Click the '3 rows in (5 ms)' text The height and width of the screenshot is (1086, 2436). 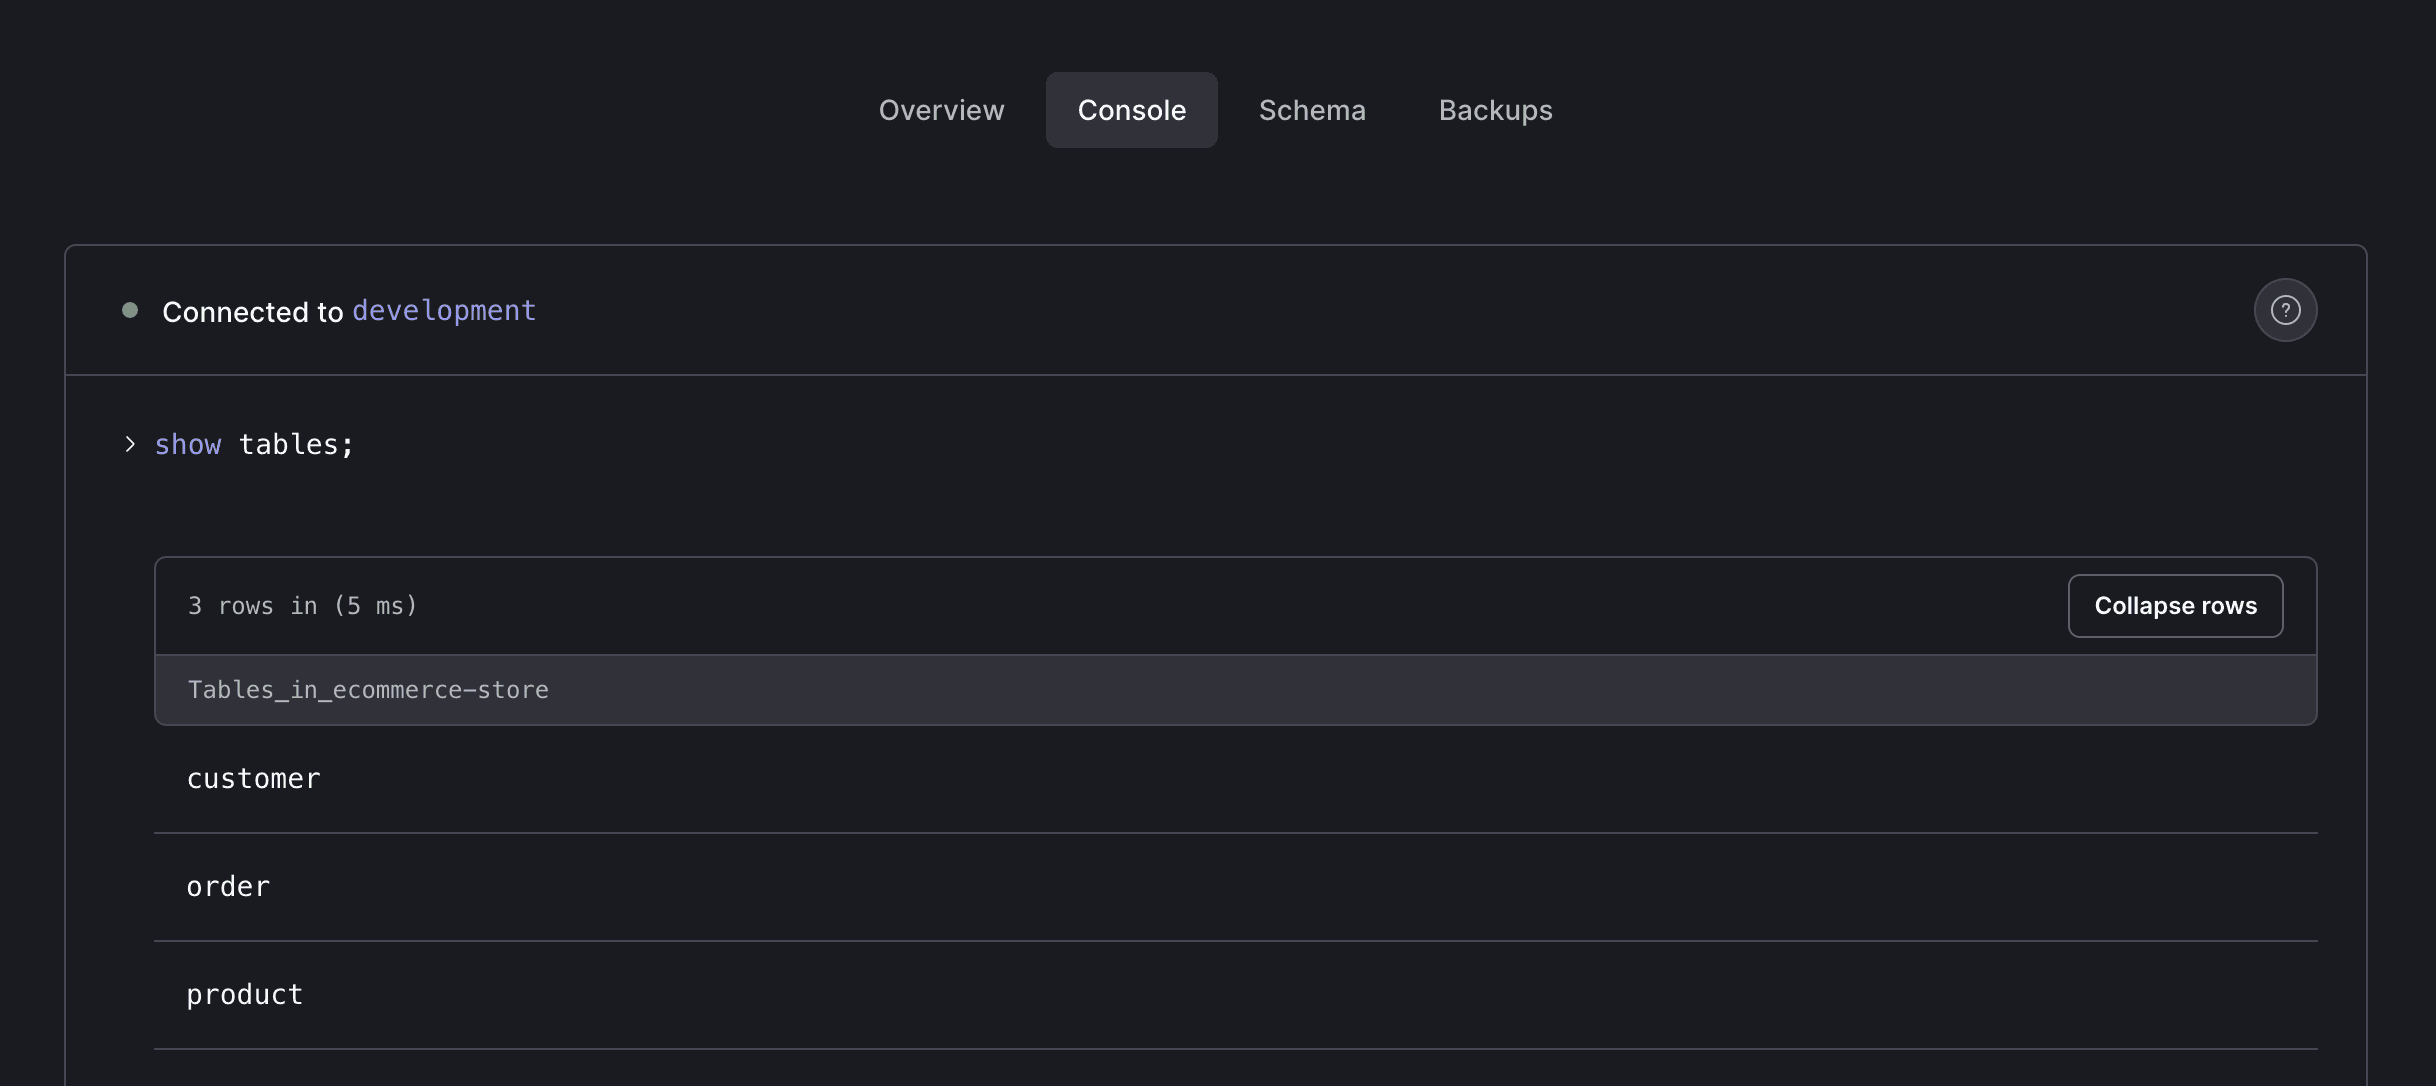[302, 606]
